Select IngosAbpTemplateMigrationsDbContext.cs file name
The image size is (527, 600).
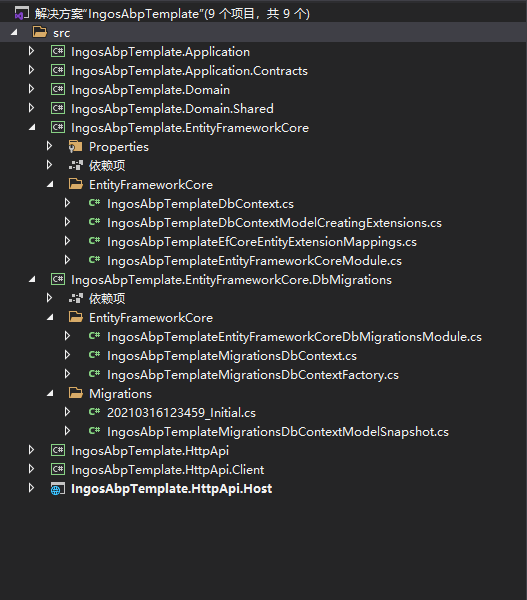(x=232, y=356)
